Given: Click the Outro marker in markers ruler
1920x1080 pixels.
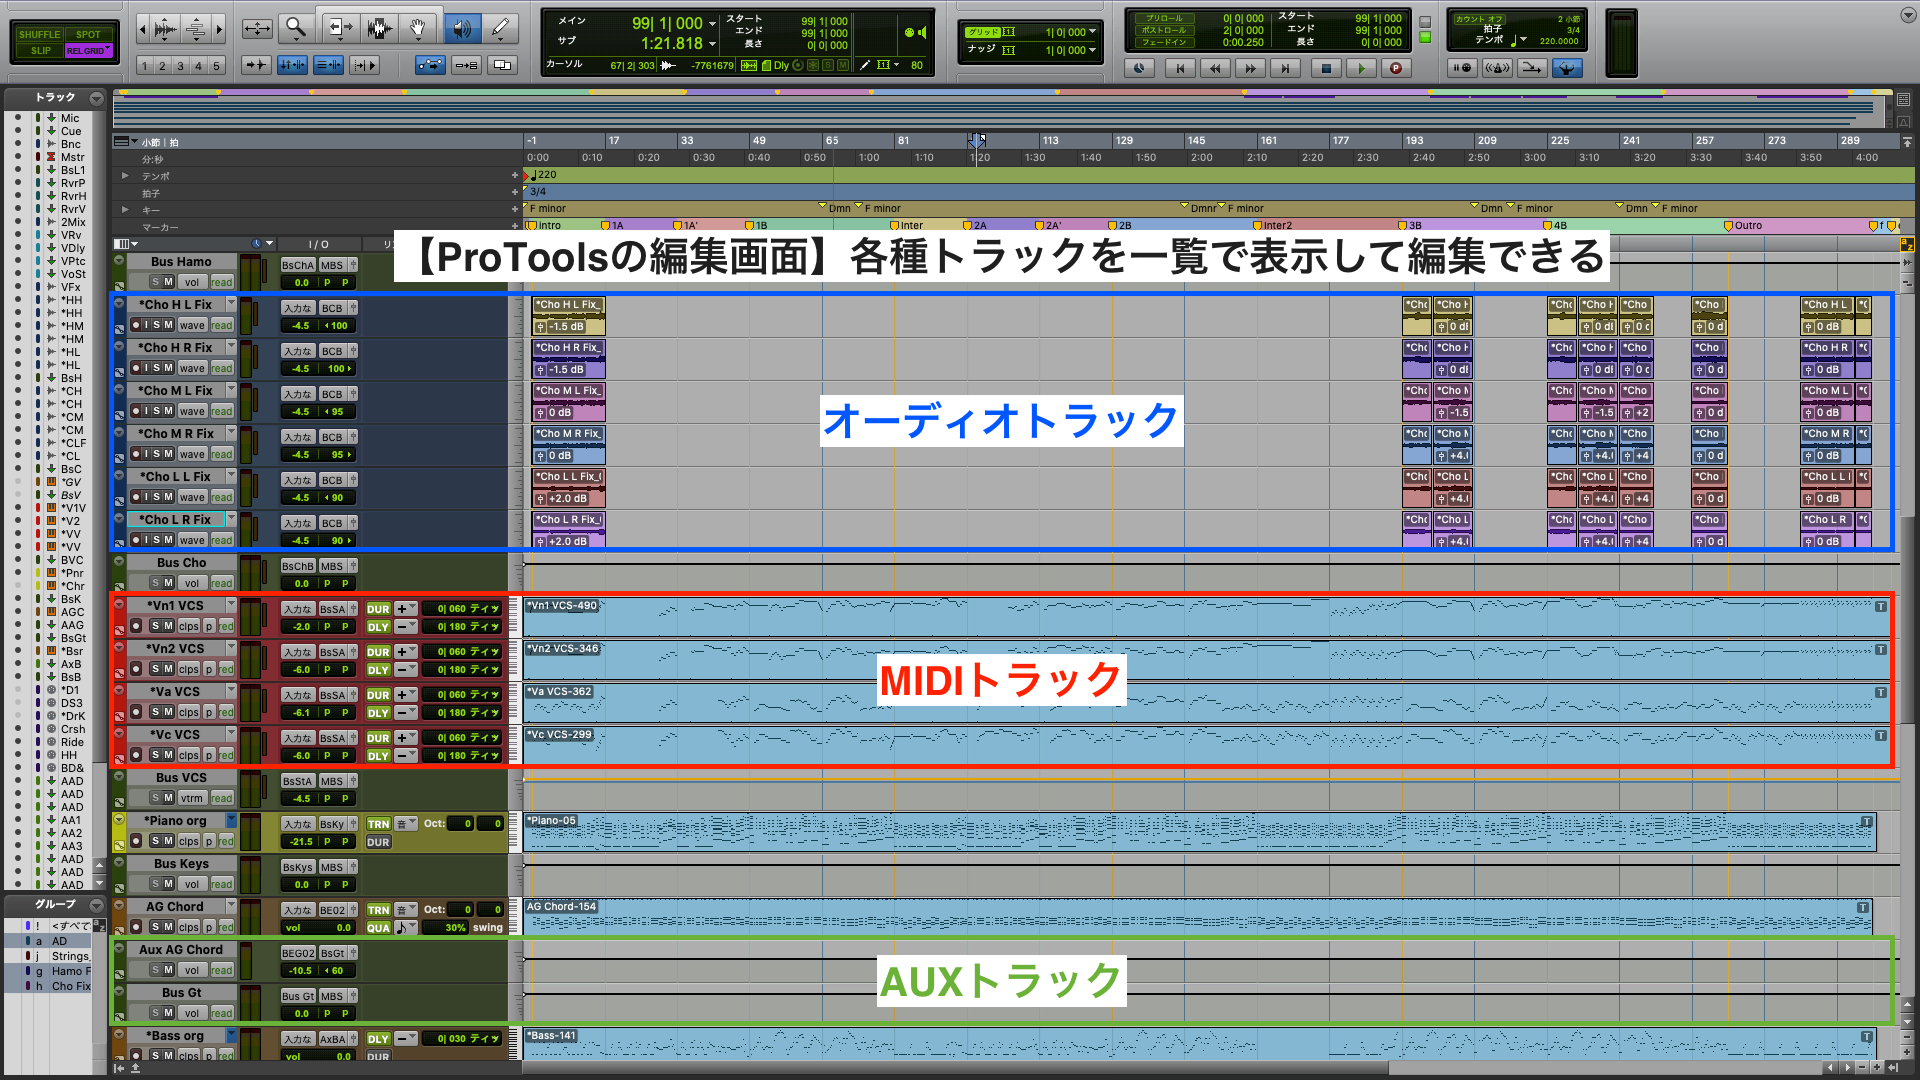Looking at the screenshot, I should tap(1743, 226).
